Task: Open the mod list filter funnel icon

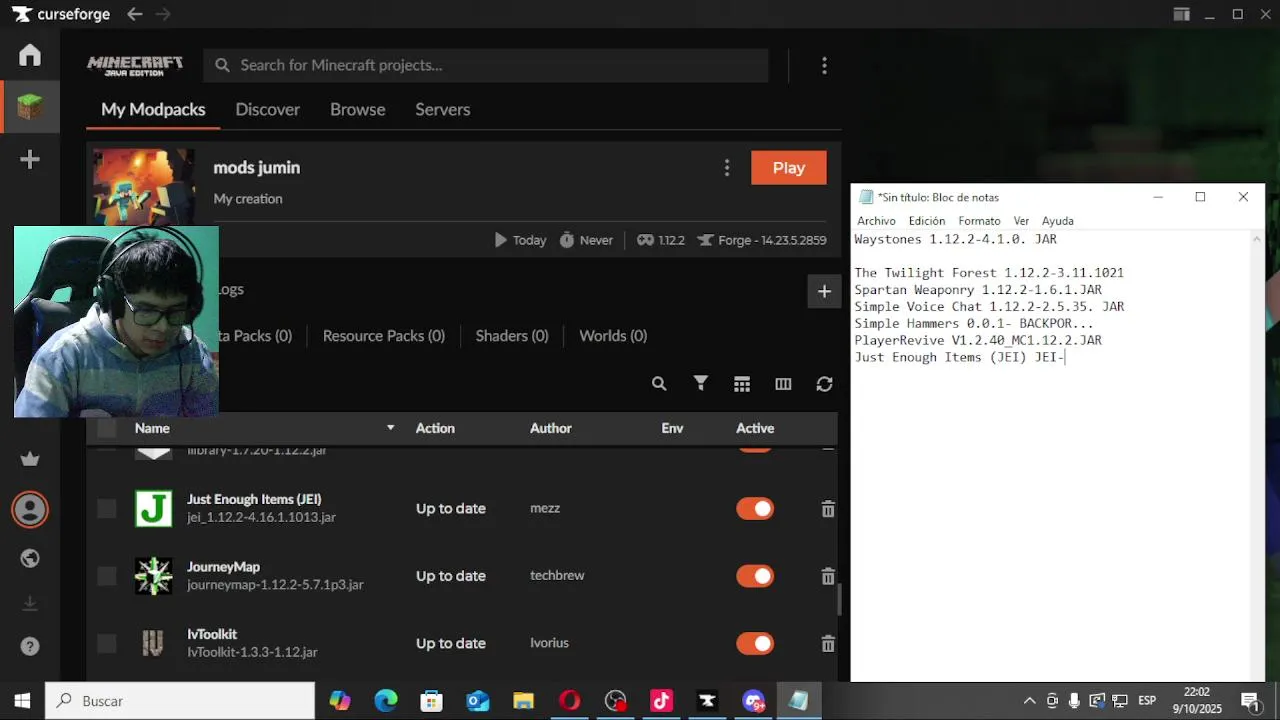Action: 701,383
